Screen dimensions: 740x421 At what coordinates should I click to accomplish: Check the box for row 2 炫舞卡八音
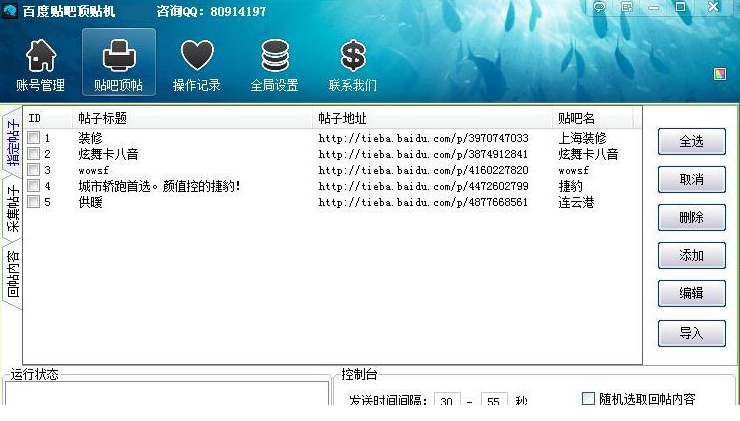coord(34,154)
